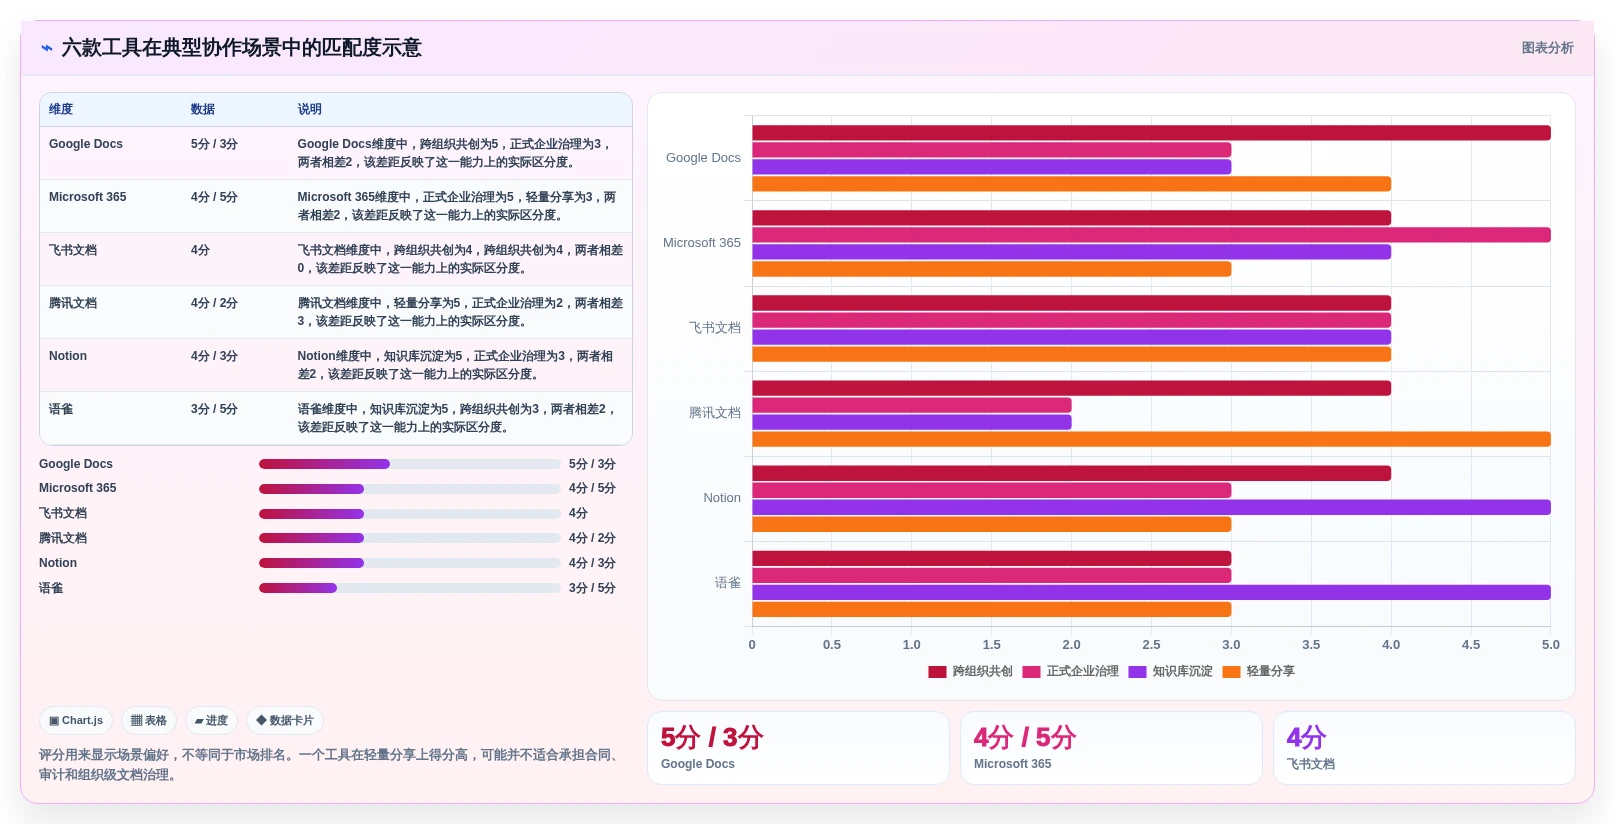Select the Chart.js tag chip

(x=76, y=720)
